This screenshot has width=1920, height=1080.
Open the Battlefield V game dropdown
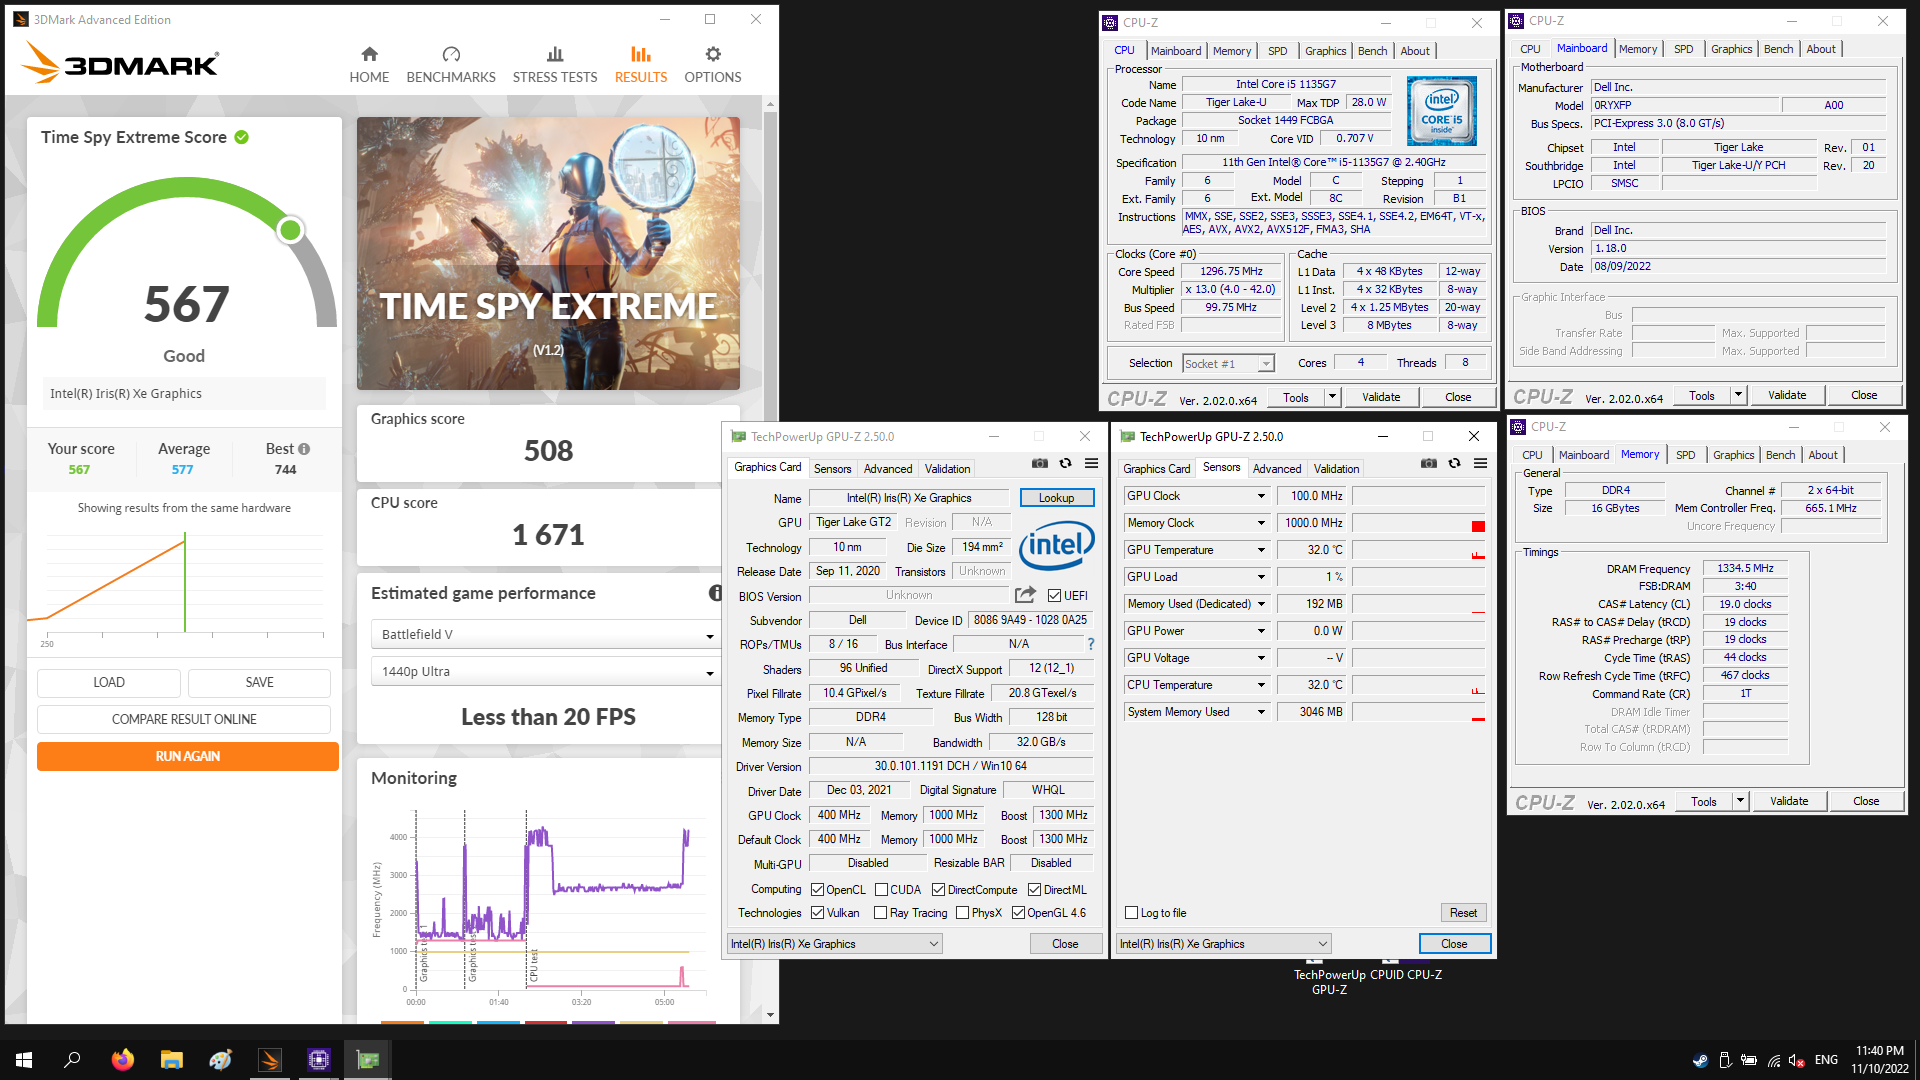point(545,635)
